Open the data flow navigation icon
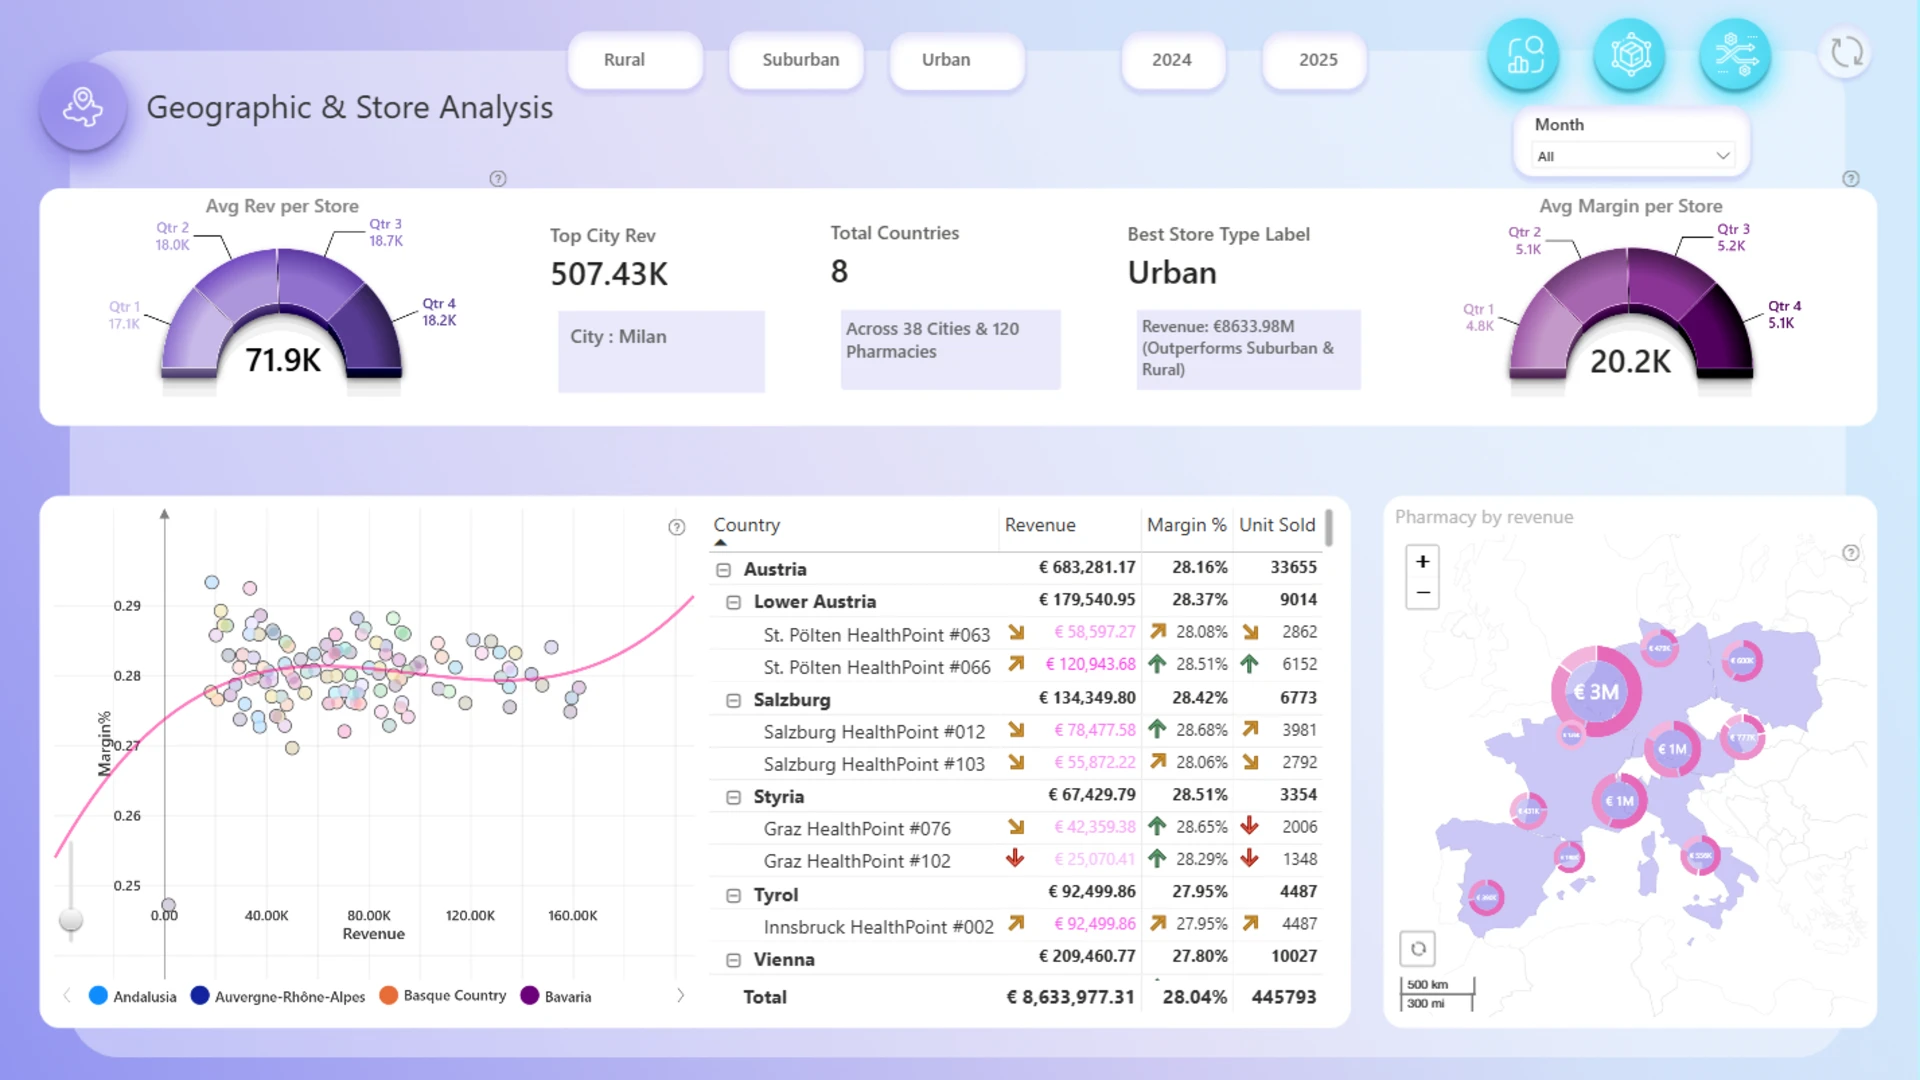Image resolution: width=1920 pixels, height=1080 pixels. [x=1736, y=55]
